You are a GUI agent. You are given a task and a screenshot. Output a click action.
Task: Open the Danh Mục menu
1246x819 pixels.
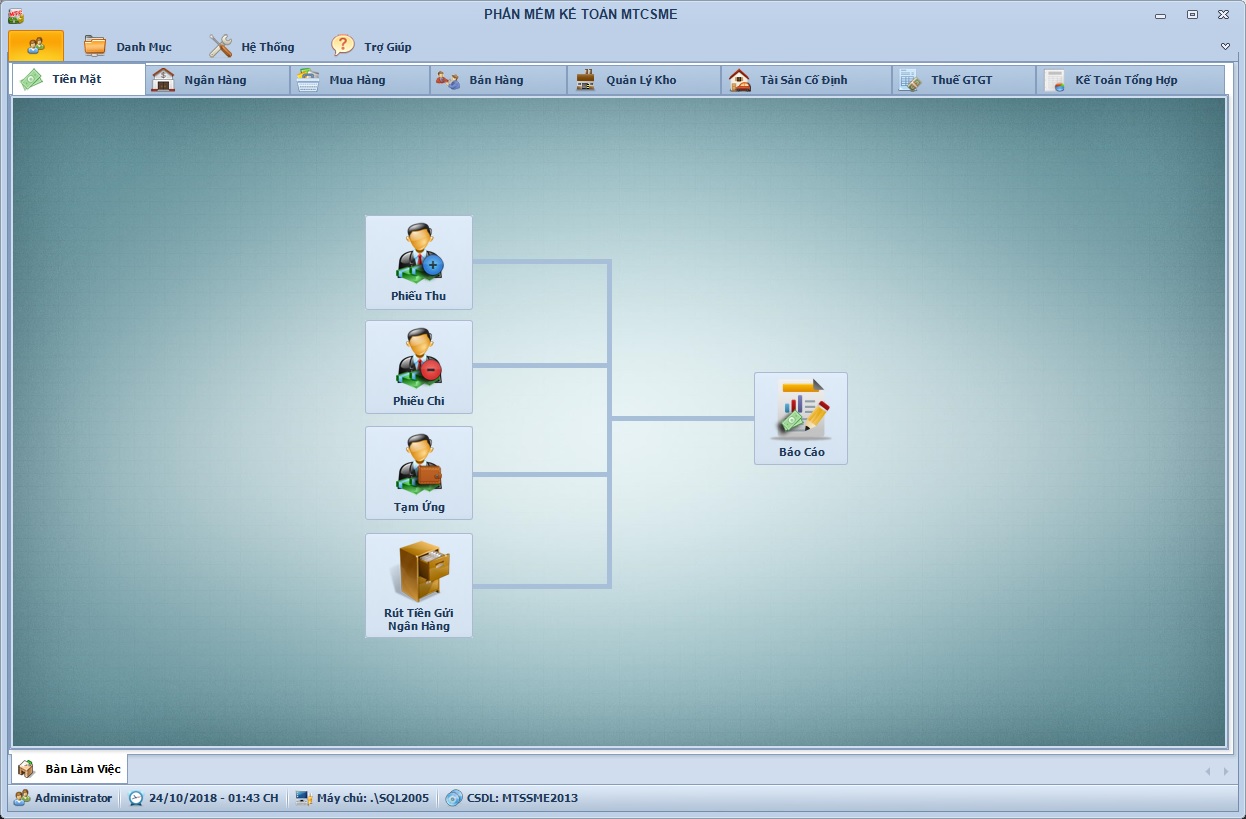(128, 46)
